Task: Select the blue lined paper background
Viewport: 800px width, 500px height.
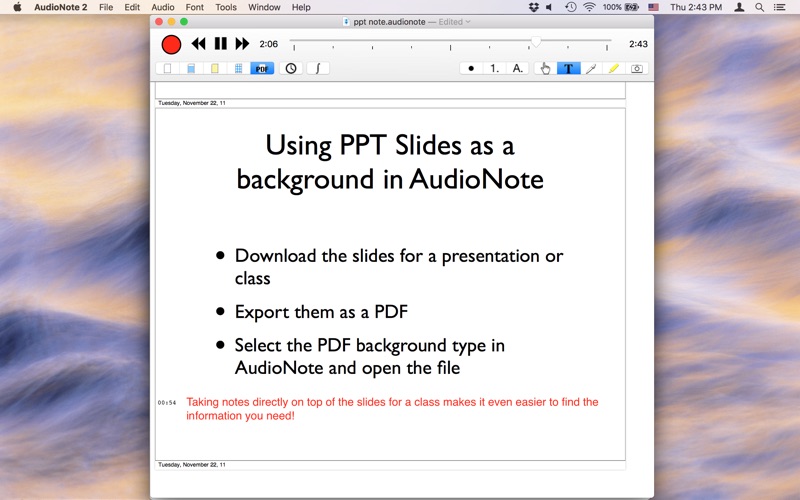Action: coord(191,68)
